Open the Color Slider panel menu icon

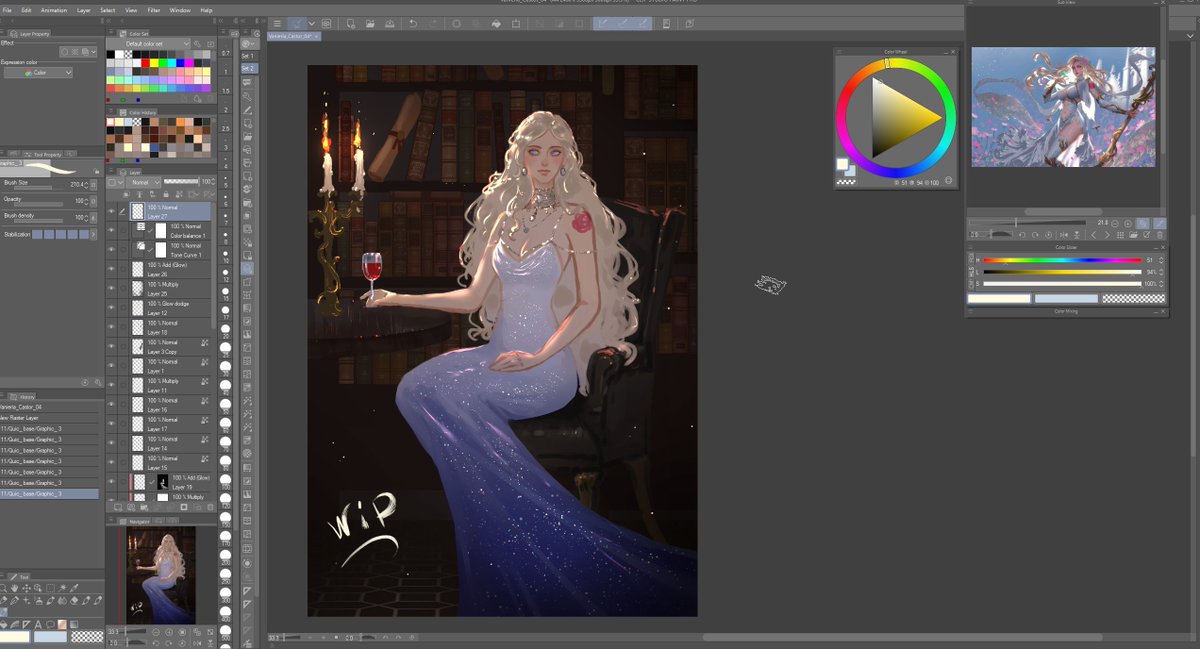coord(971,247)
